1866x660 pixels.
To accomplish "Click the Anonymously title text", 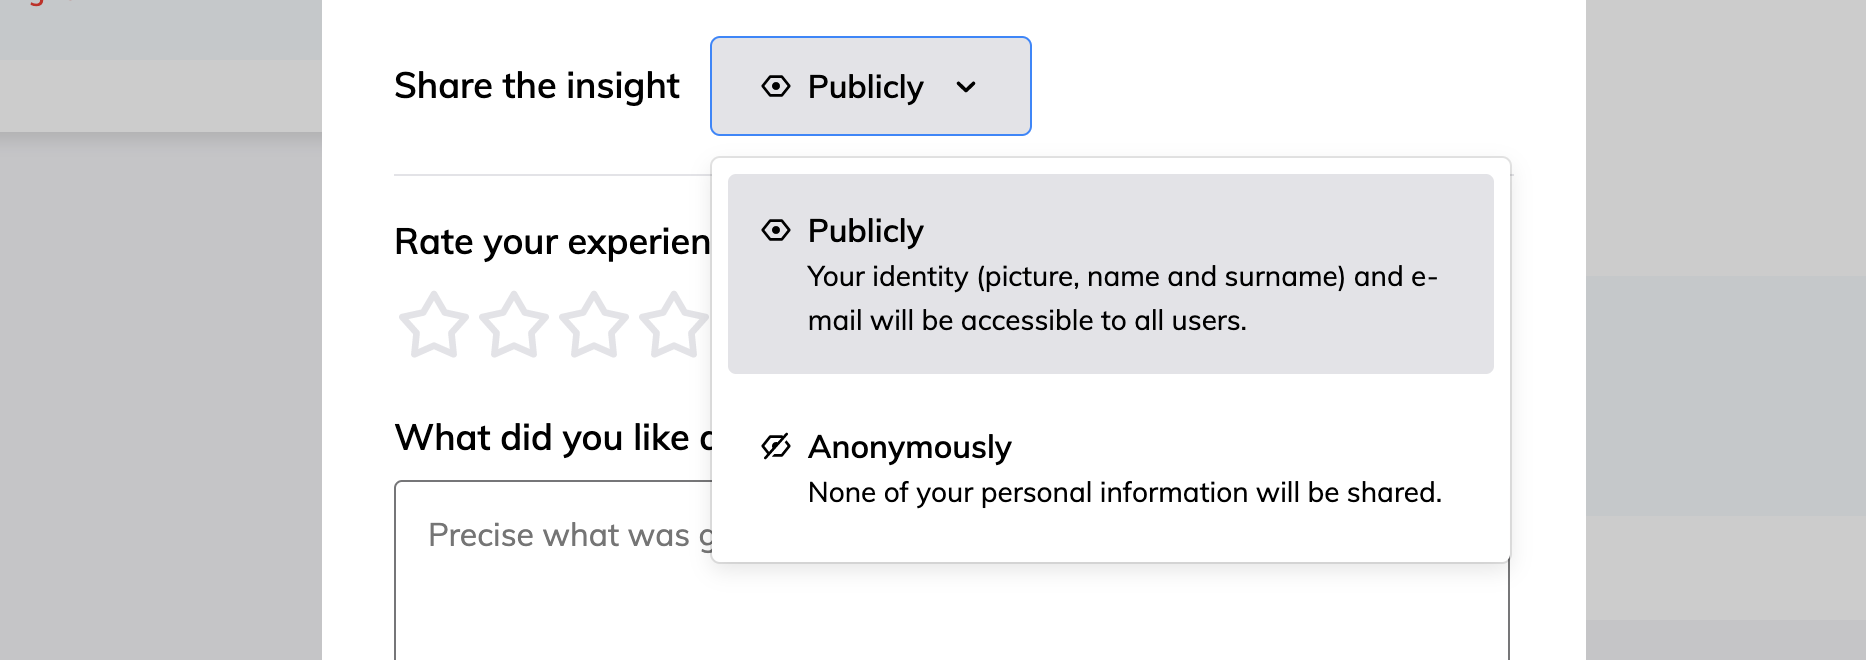I will (909, 447).
